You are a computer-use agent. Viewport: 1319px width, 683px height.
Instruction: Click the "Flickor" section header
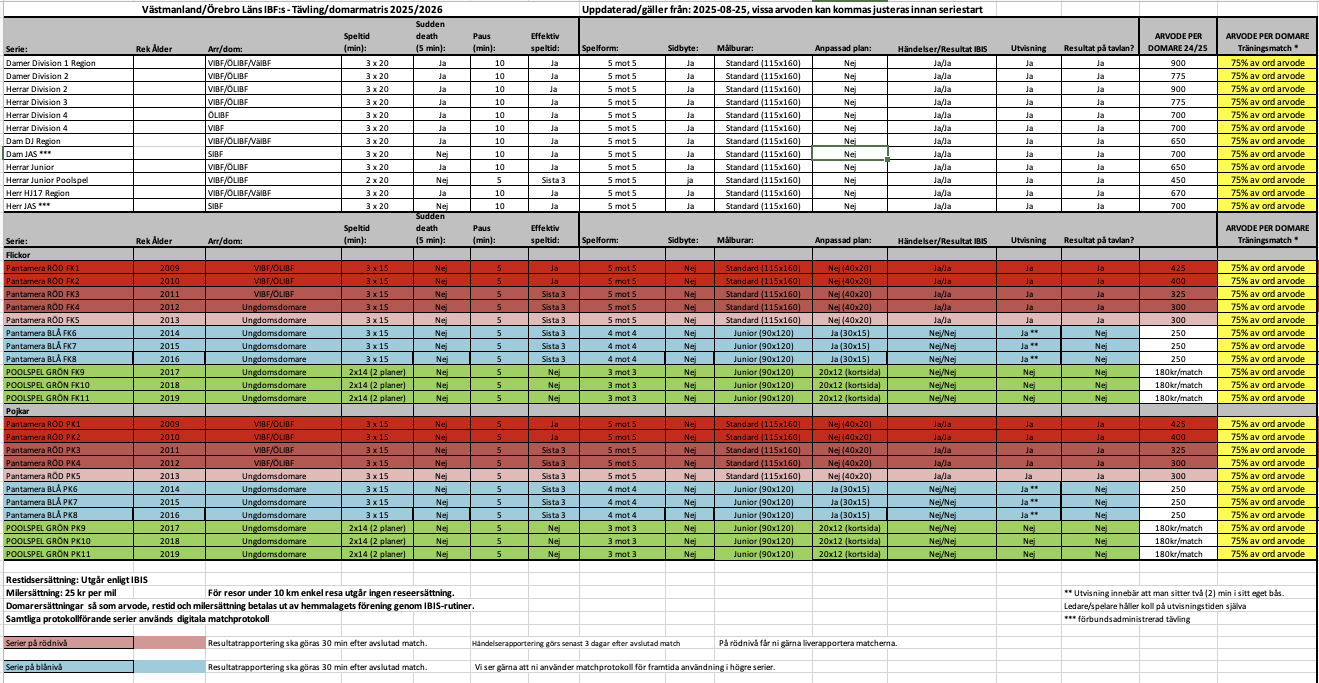[20, 255]
